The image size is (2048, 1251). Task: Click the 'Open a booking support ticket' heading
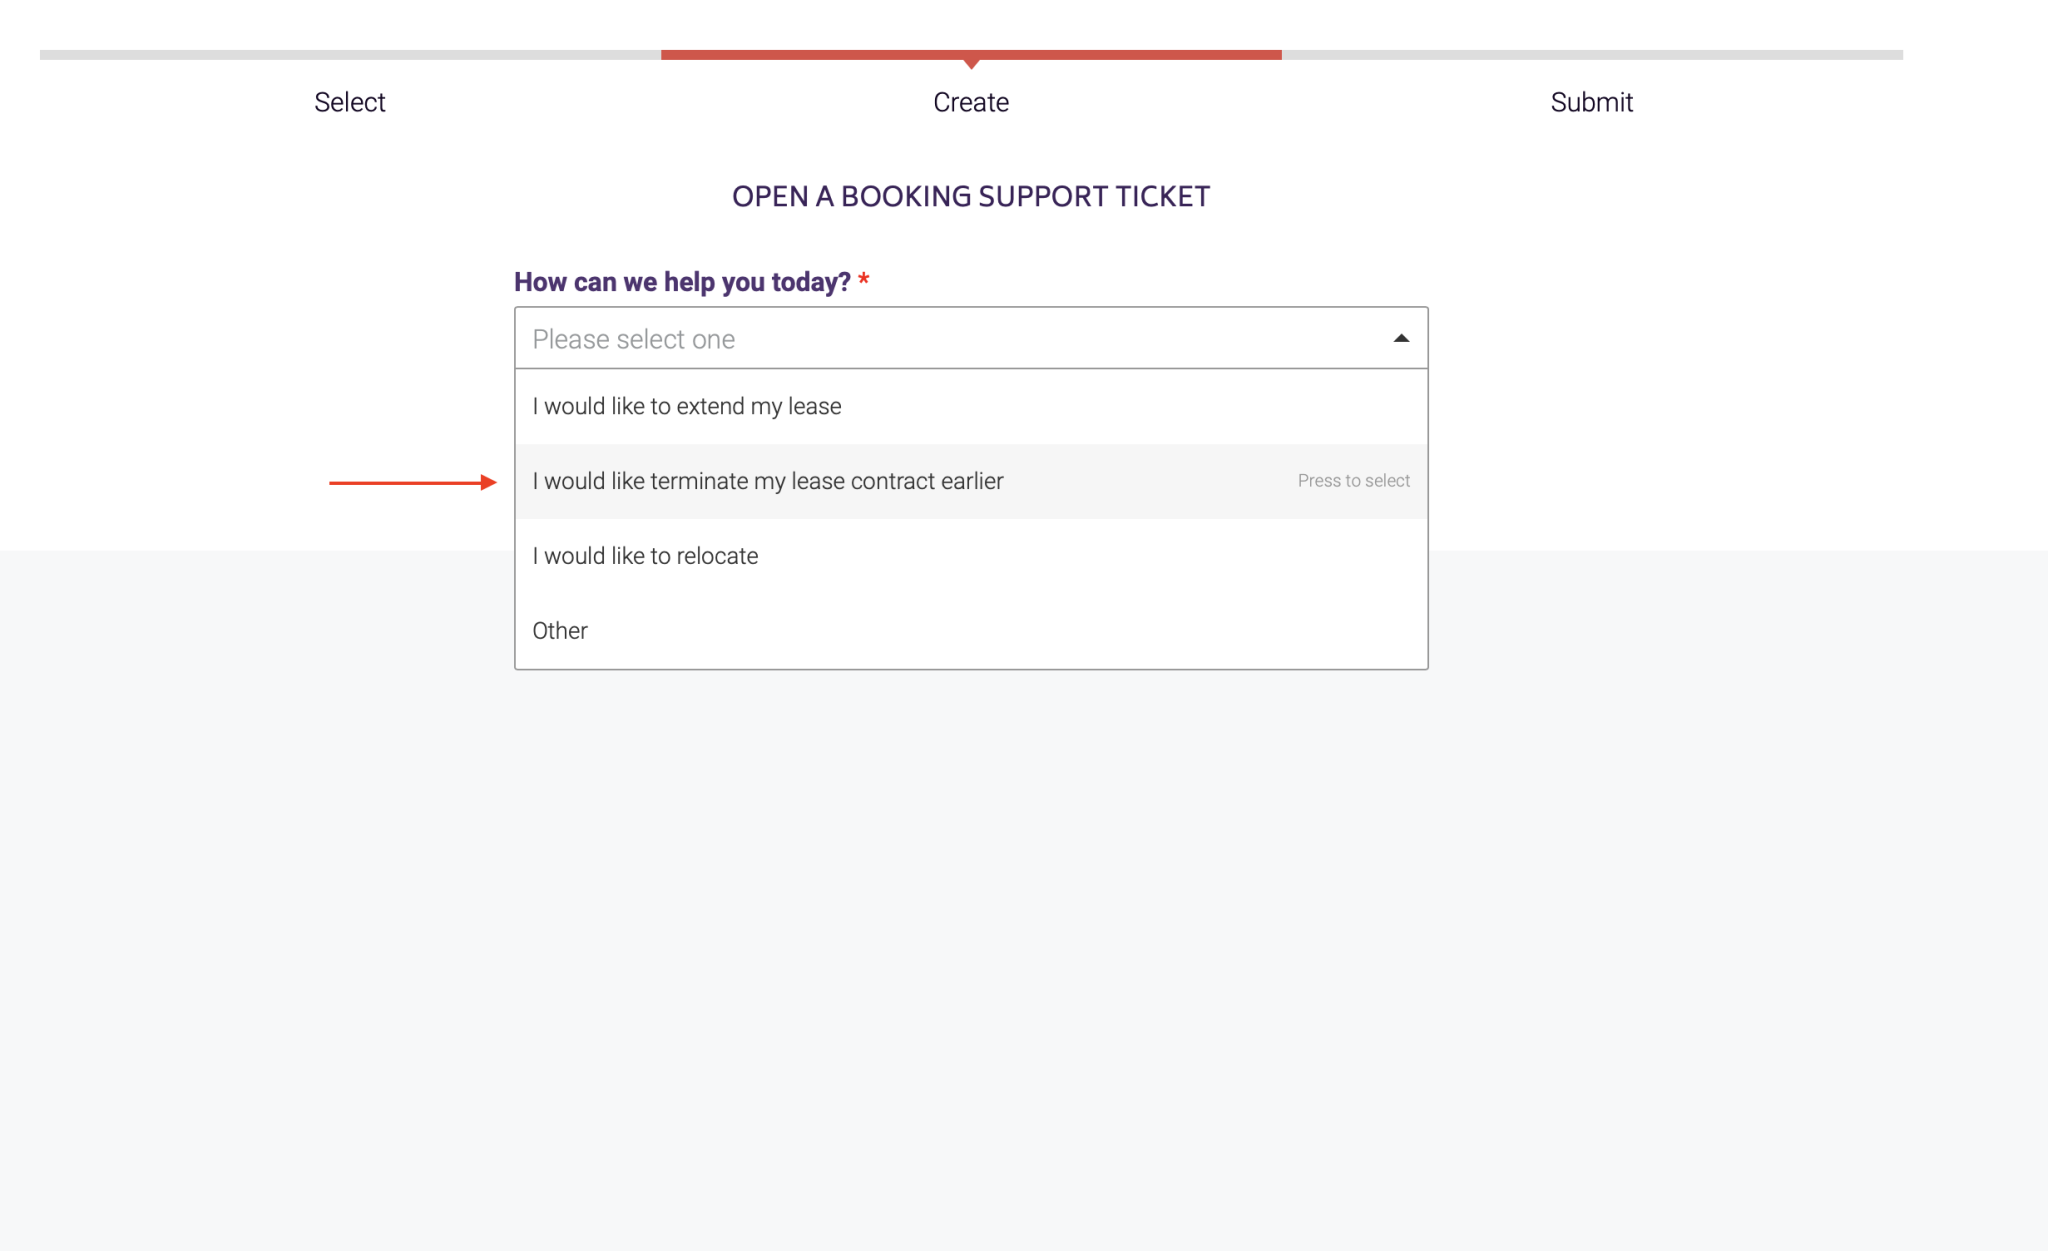point(971,196)
